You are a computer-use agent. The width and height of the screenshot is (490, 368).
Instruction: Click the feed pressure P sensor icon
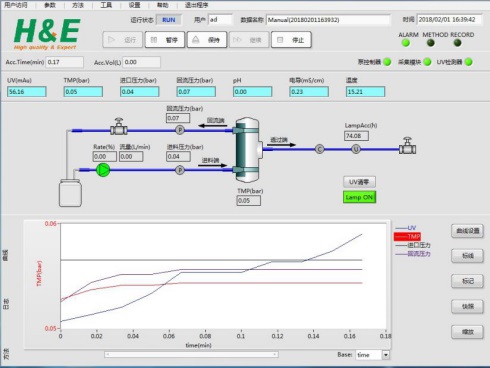coord(180,170)
